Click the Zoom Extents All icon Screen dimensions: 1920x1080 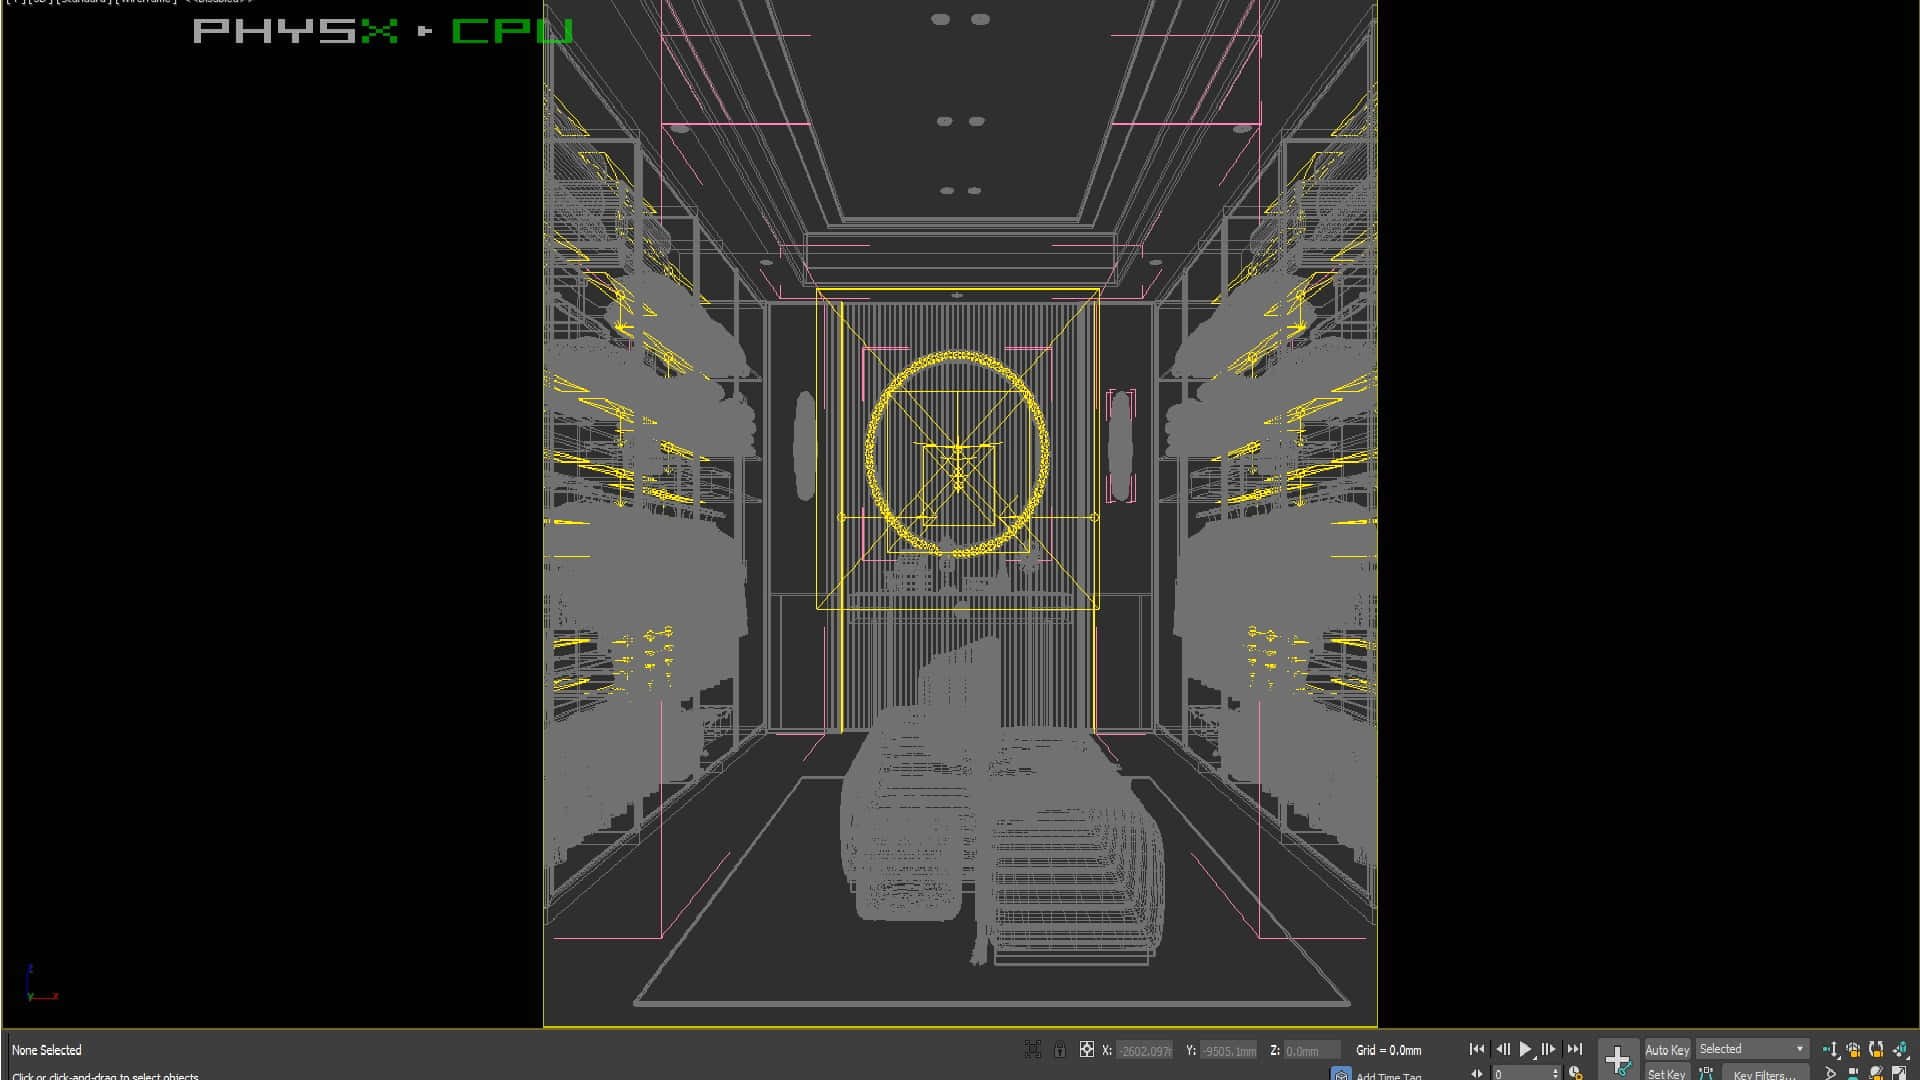click(1900, 1049)
